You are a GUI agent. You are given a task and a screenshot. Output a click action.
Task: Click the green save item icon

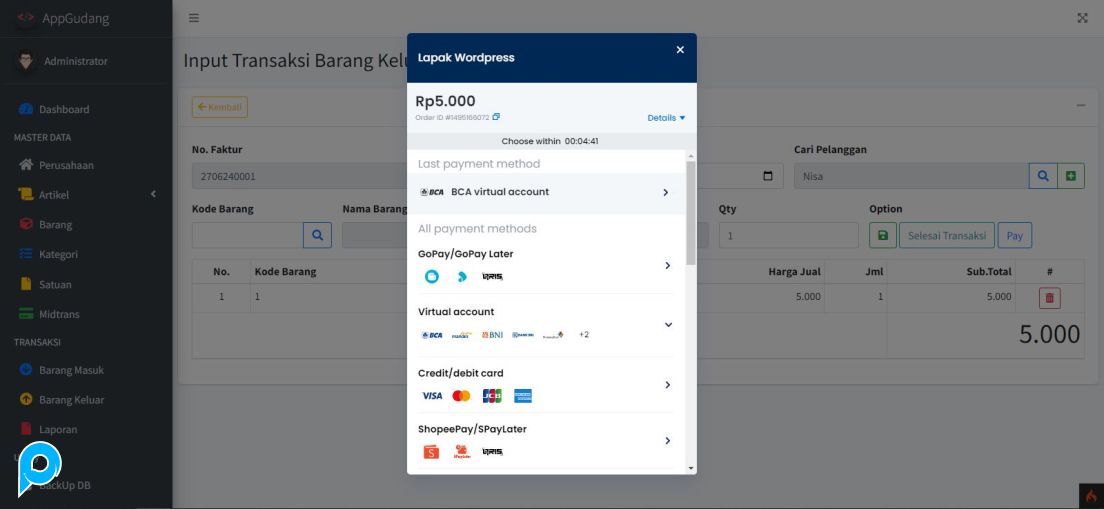point(882,236)
